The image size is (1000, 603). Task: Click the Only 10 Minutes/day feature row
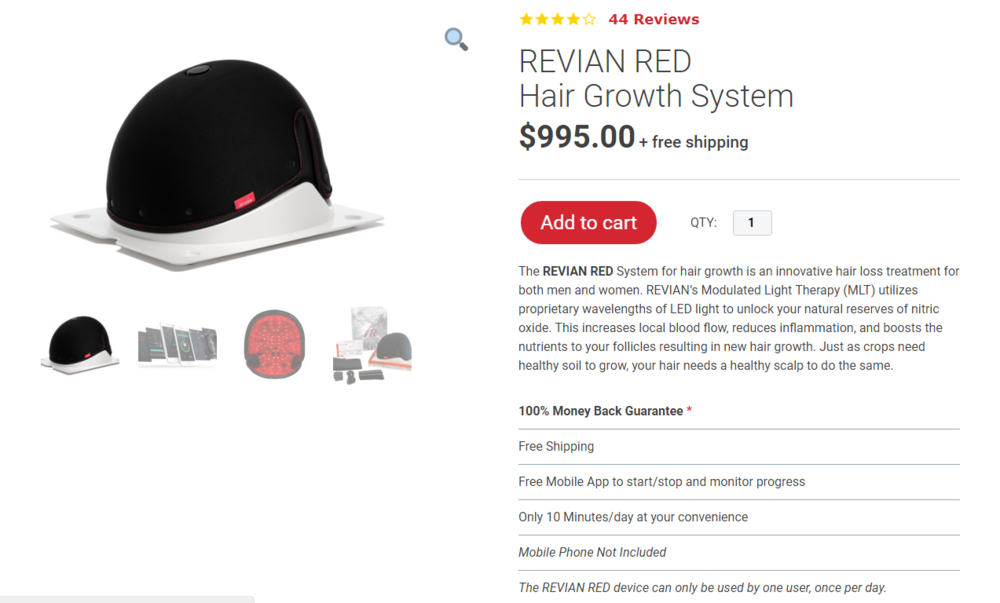632,517
